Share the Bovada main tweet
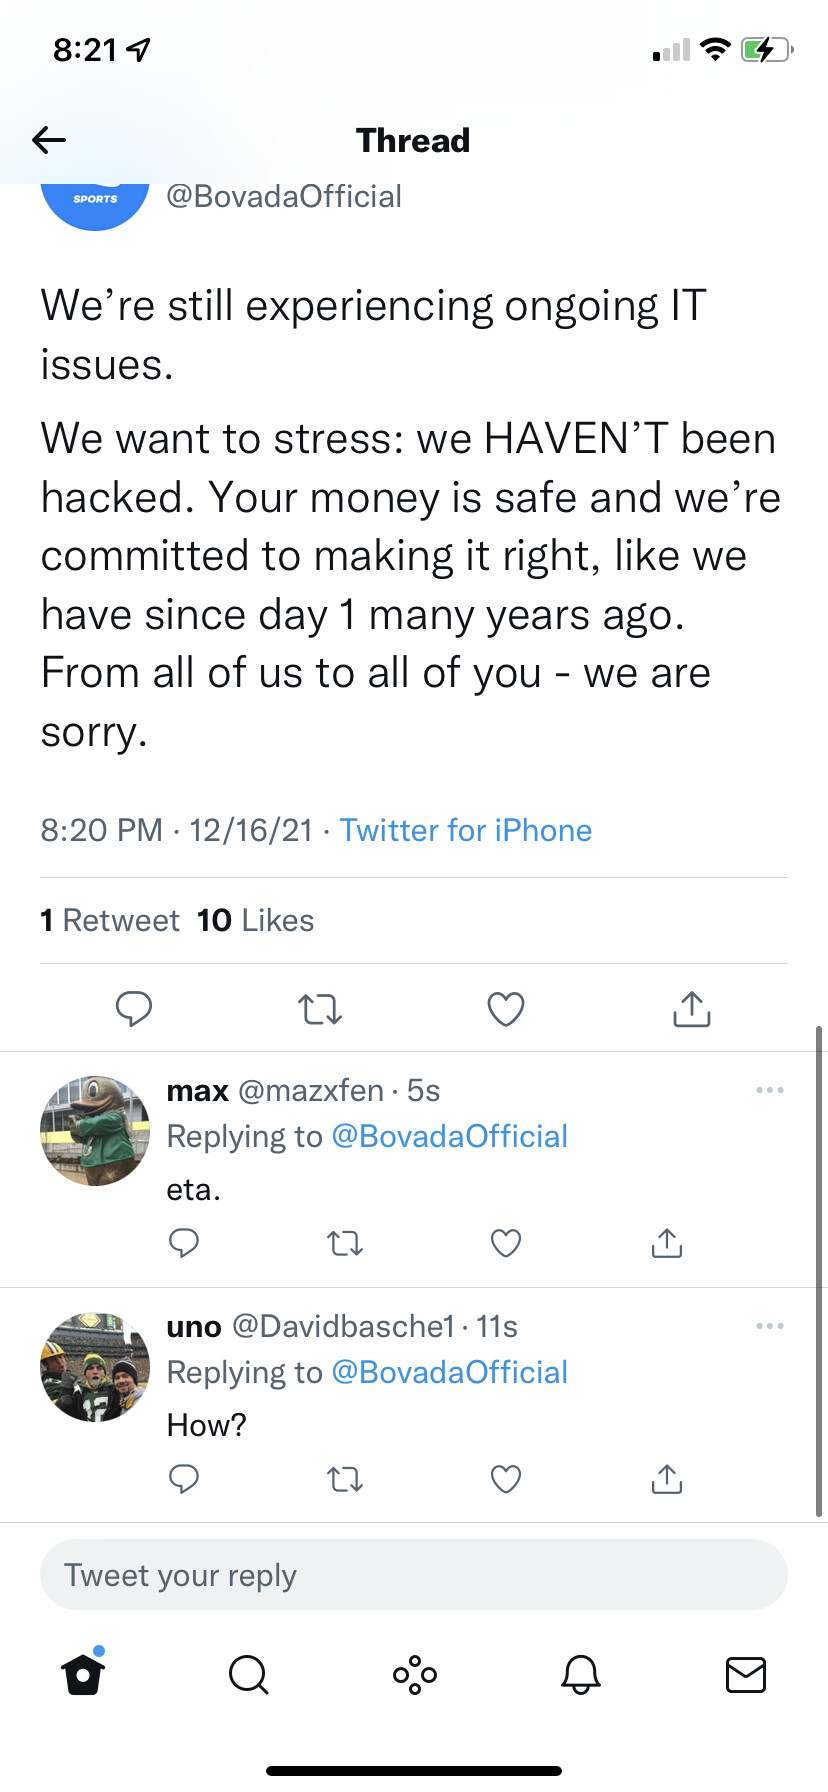The image size is (828, 1792). pos(691,1009)
